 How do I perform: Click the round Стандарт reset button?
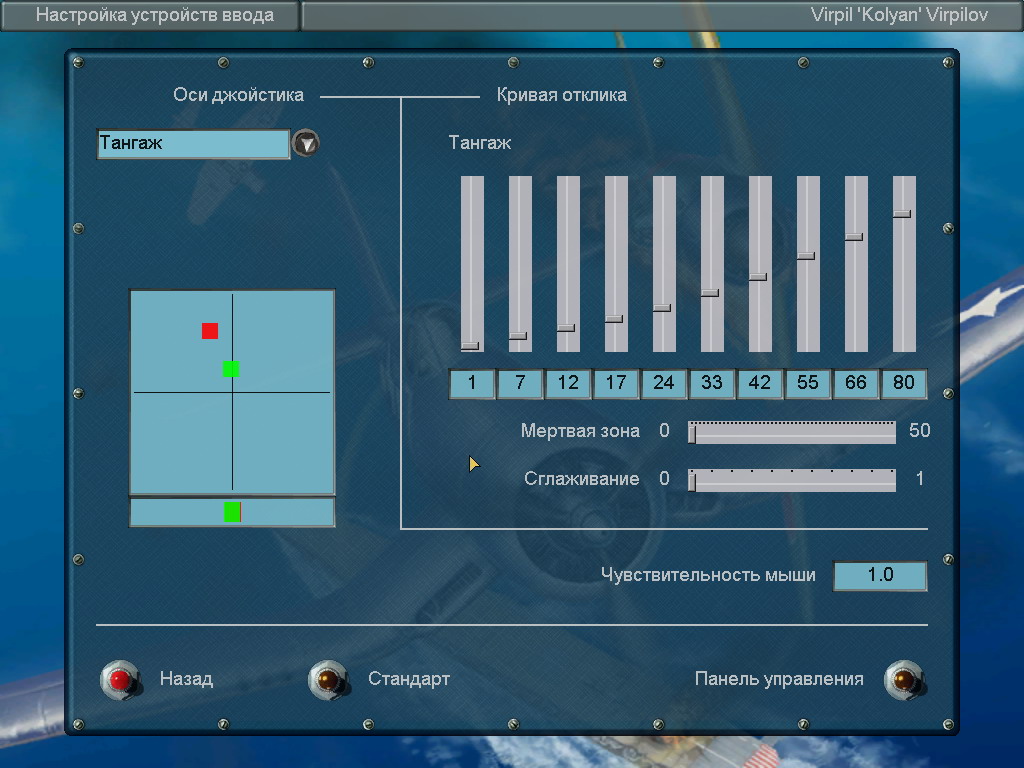(328, 680)
